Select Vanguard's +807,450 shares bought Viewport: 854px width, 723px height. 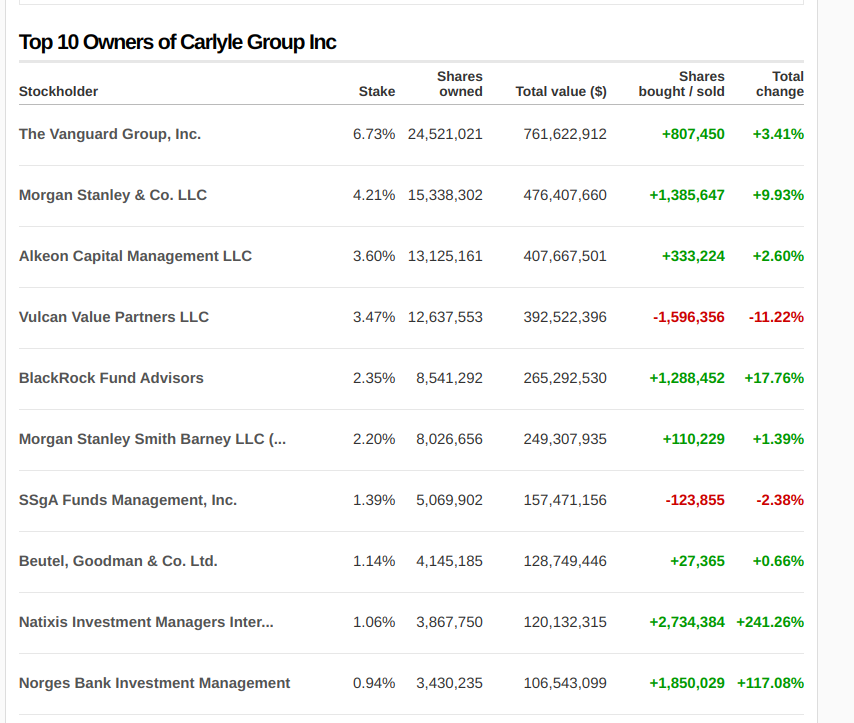pyautogui.click(x=693, y=134)
